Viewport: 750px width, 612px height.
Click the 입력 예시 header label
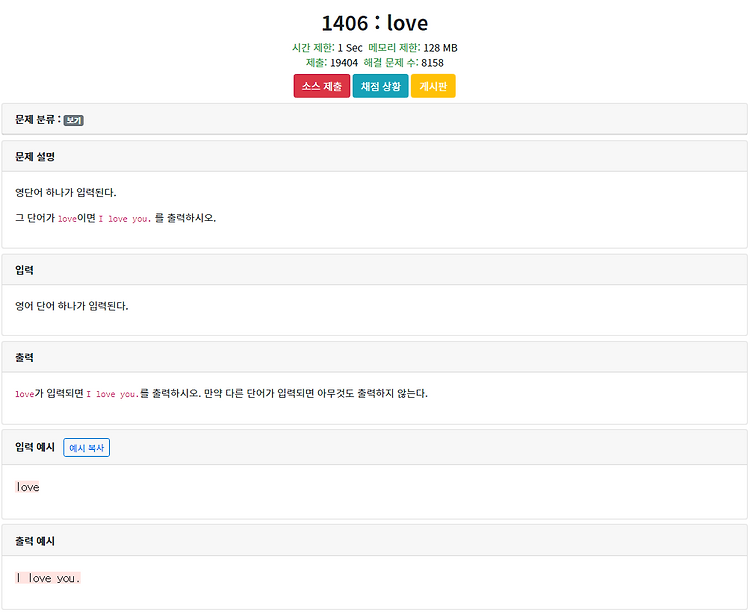click(35, 447)
